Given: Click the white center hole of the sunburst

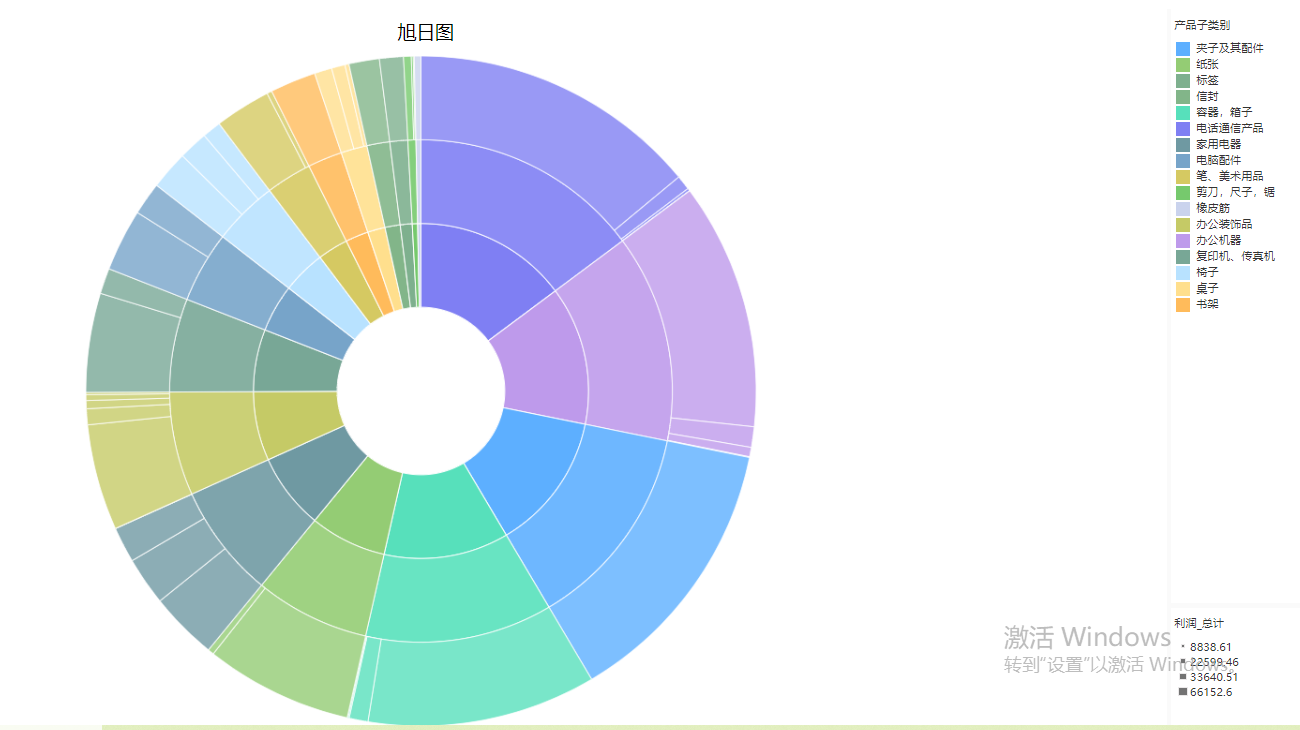Looking at the screenshot, I should [x=421, y=391].
